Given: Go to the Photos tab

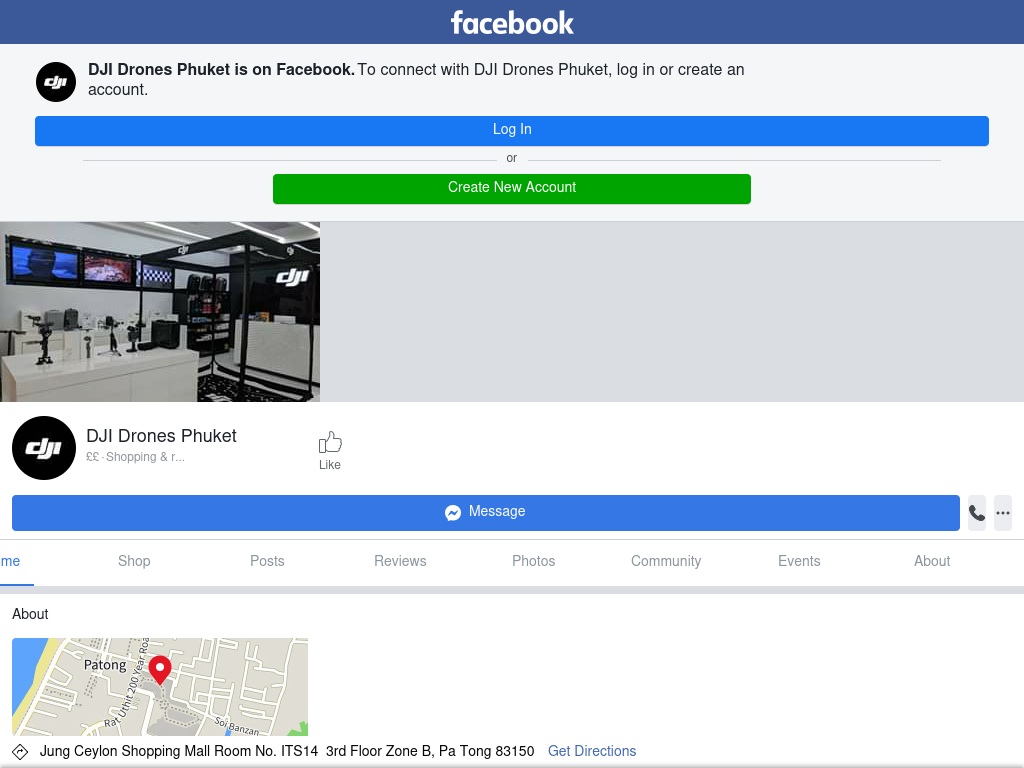Looking at the screenshot, I should [534, 561].
